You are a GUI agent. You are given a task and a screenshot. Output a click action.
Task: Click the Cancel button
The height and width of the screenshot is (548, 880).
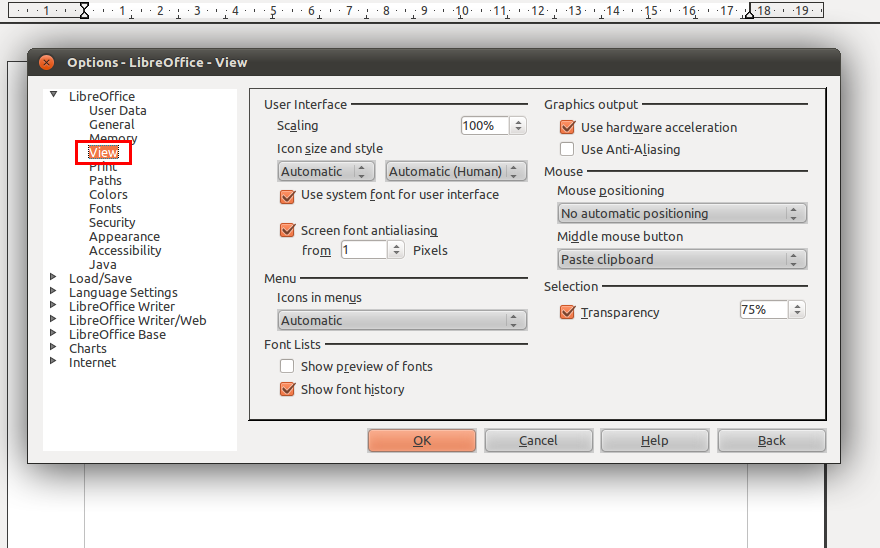(x=538, y=441)
